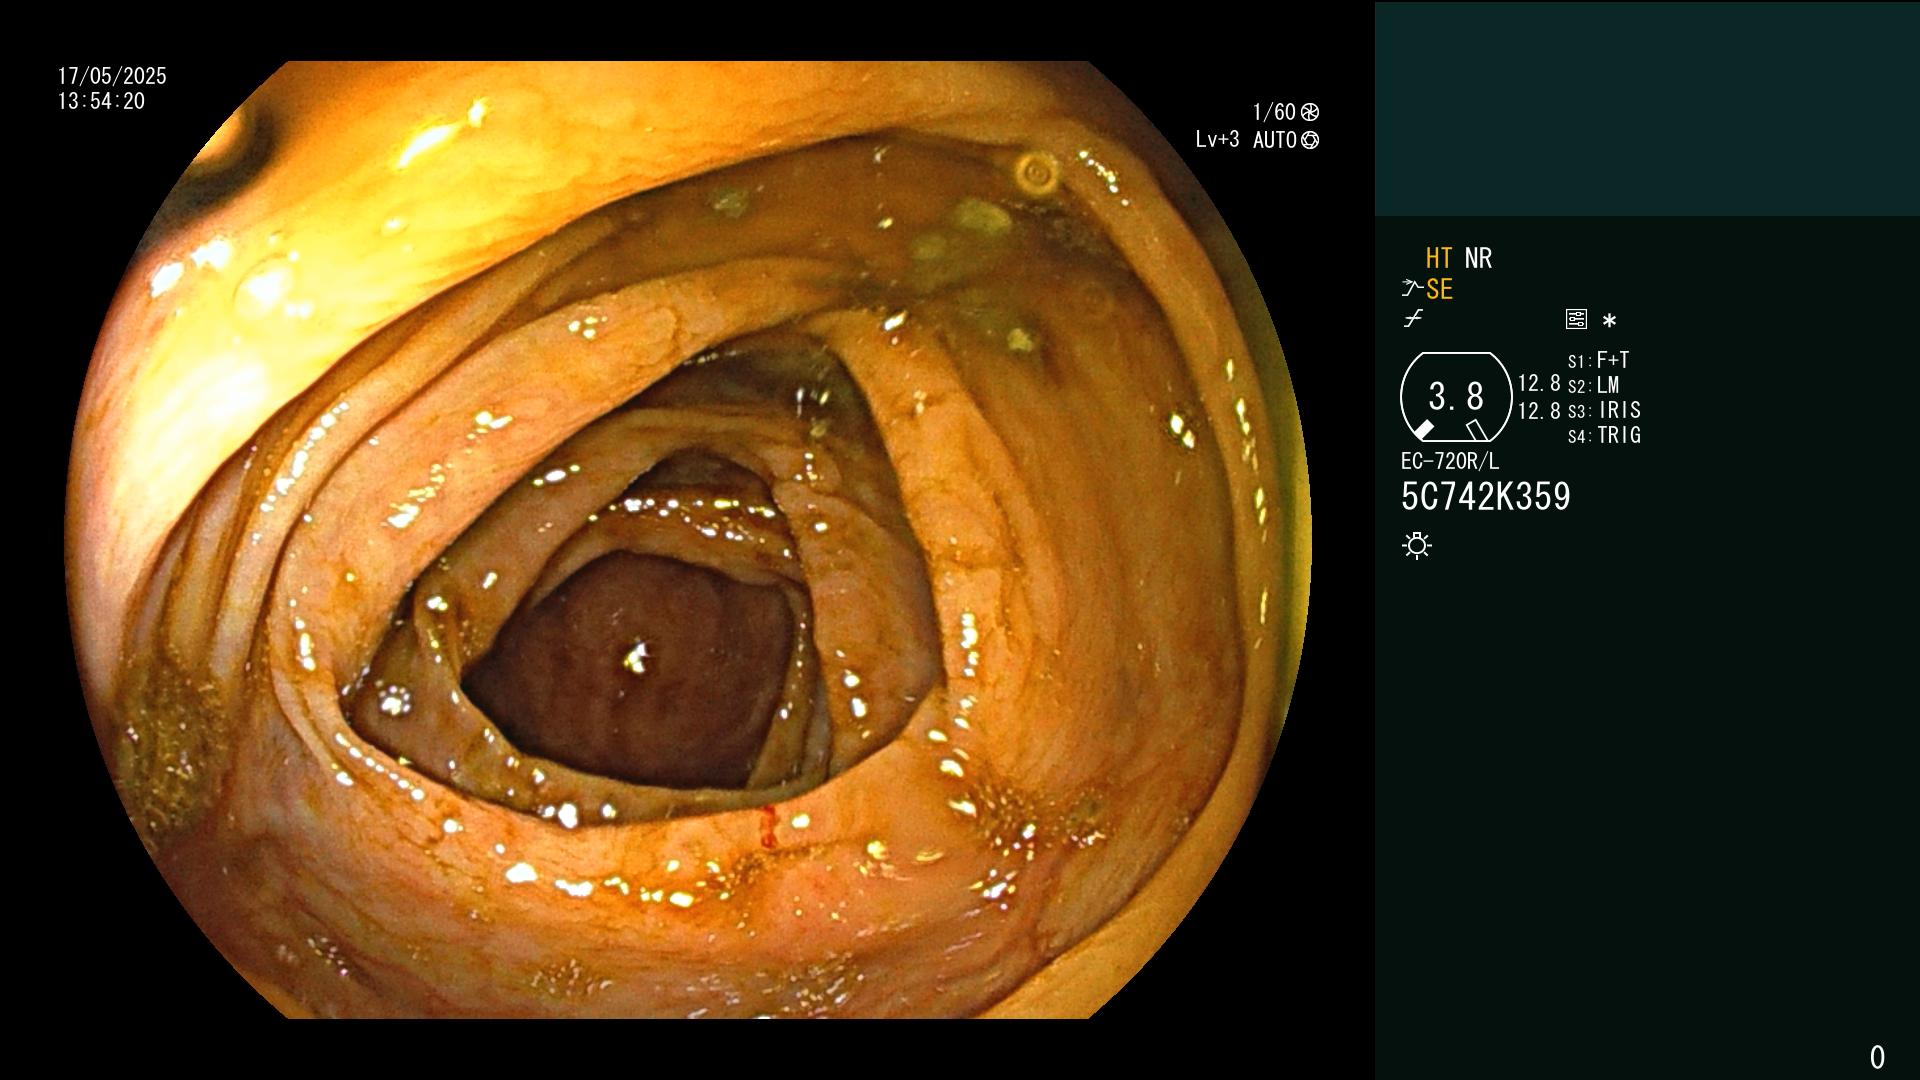Image resolution: width=1920 pixels, height=1080 pixels.
Task: Click the light source lamp icon
Action: pos(1417,545)
